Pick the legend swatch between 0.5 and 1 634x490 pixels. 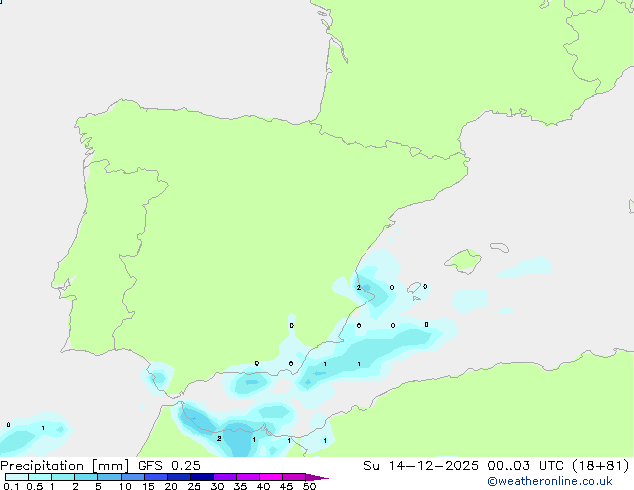click(x=40, y=477)
